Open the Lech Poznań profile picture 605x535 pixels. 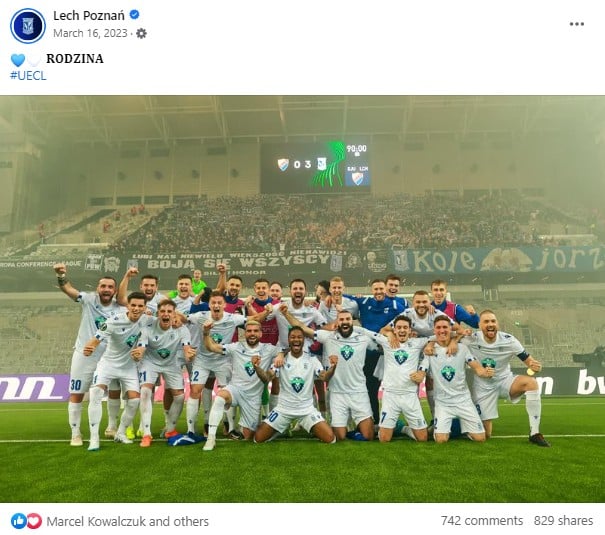tap(28, 25)
